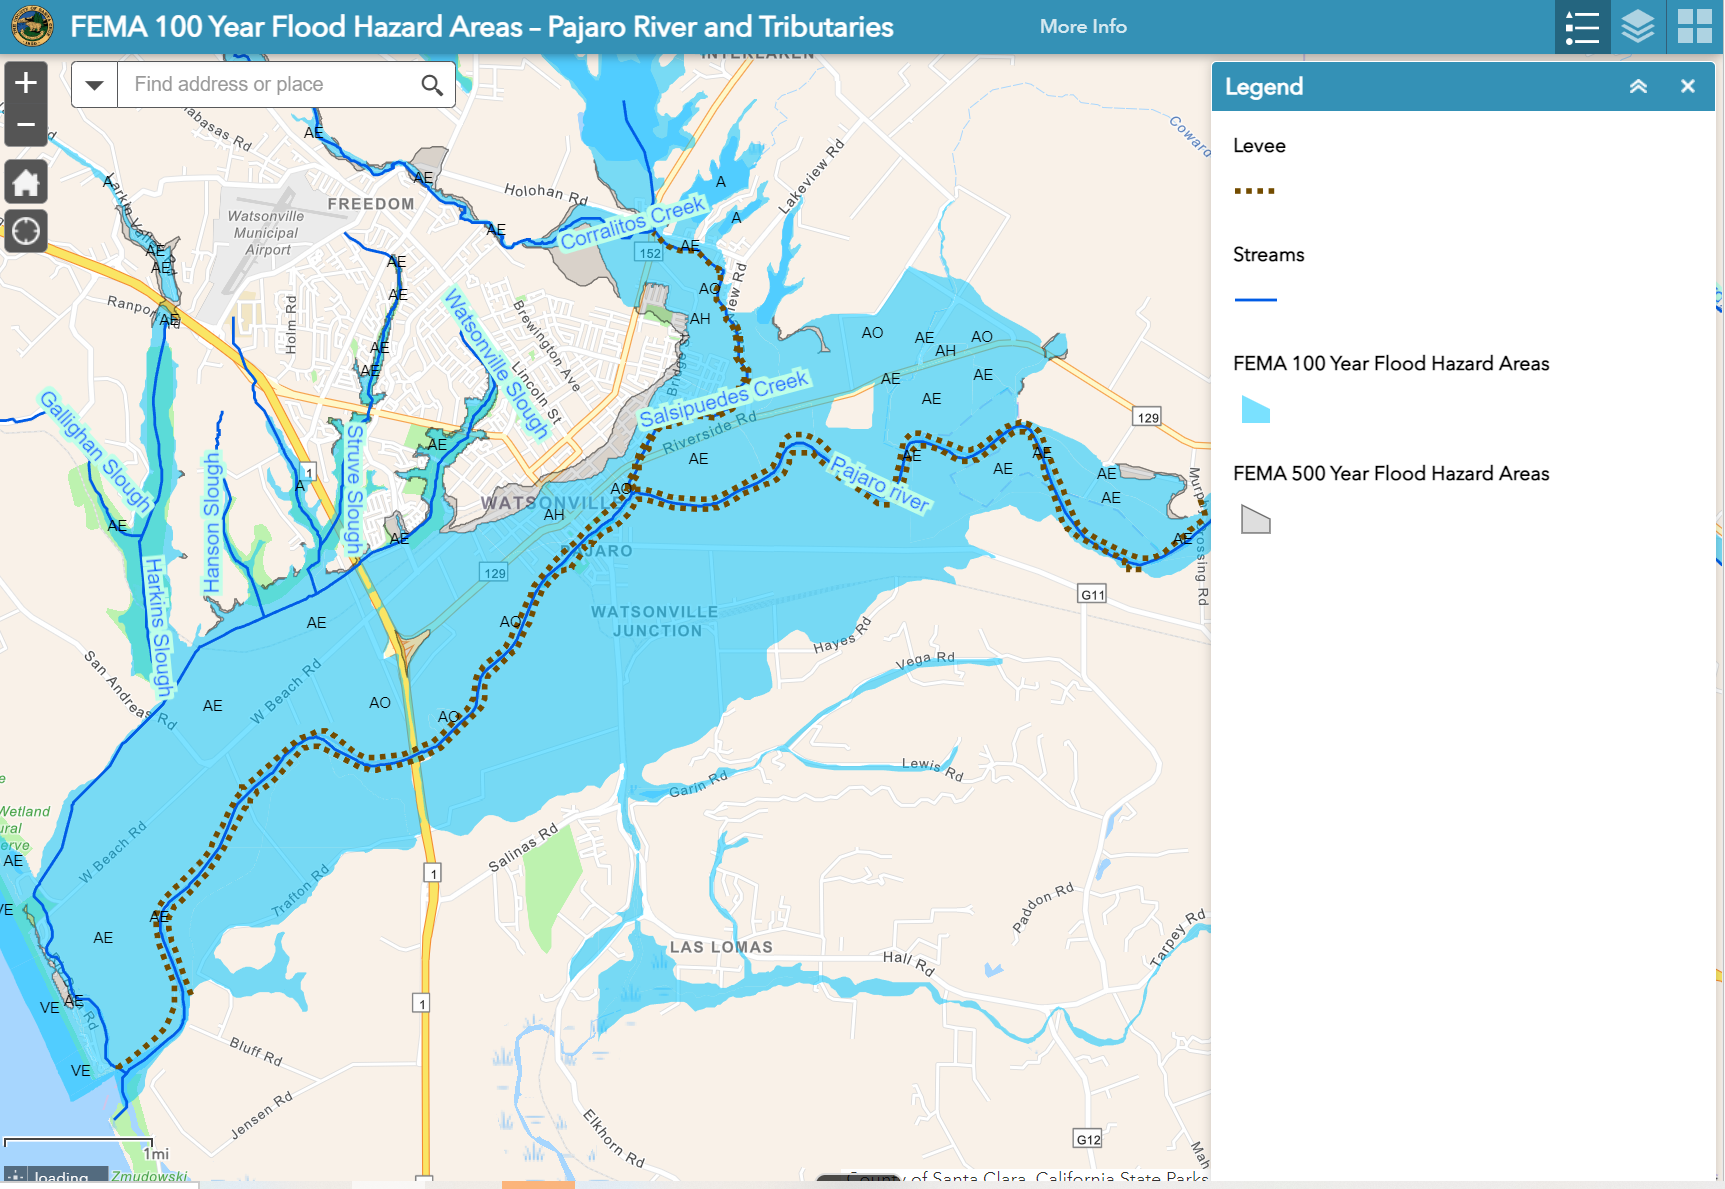
Task: Click the FEMA 500 Year flood swatch
Action: coord(1255,519)
